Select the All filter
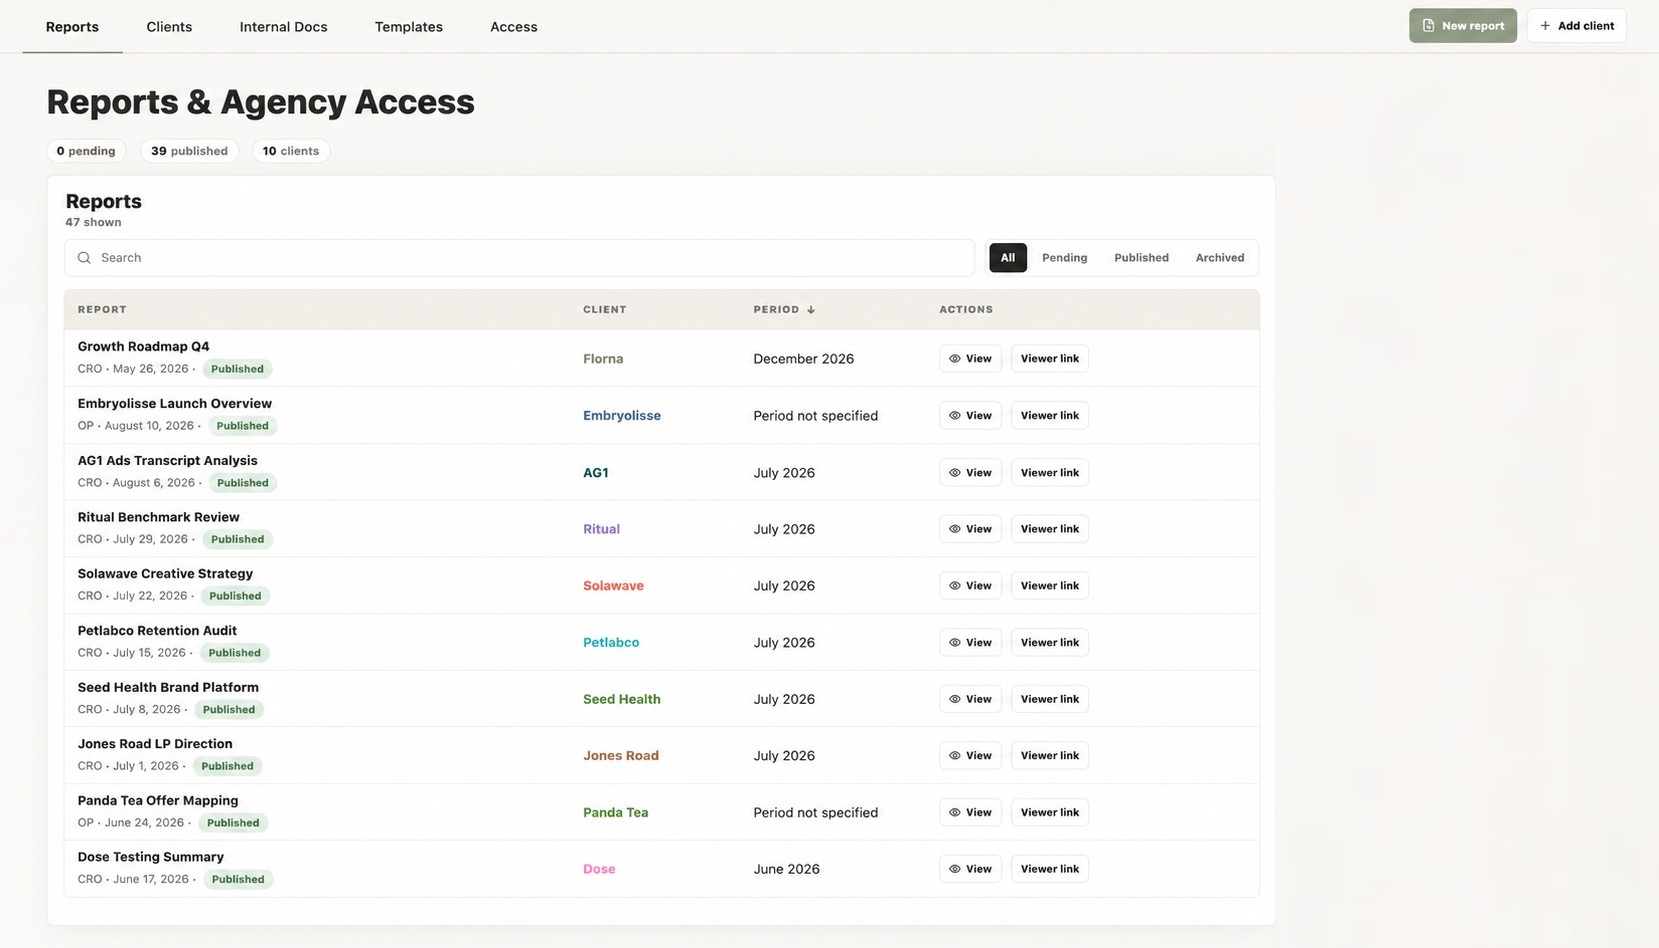Viewport: 1659px width, 948px height. pos(1008,258)
